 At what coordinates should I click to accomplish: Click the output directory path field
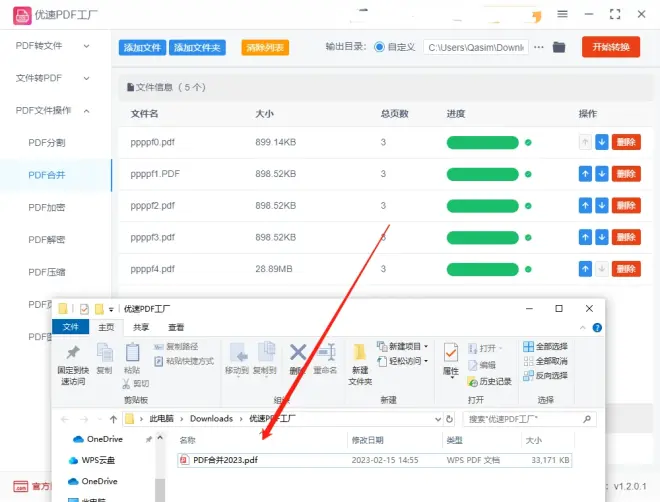476,48
